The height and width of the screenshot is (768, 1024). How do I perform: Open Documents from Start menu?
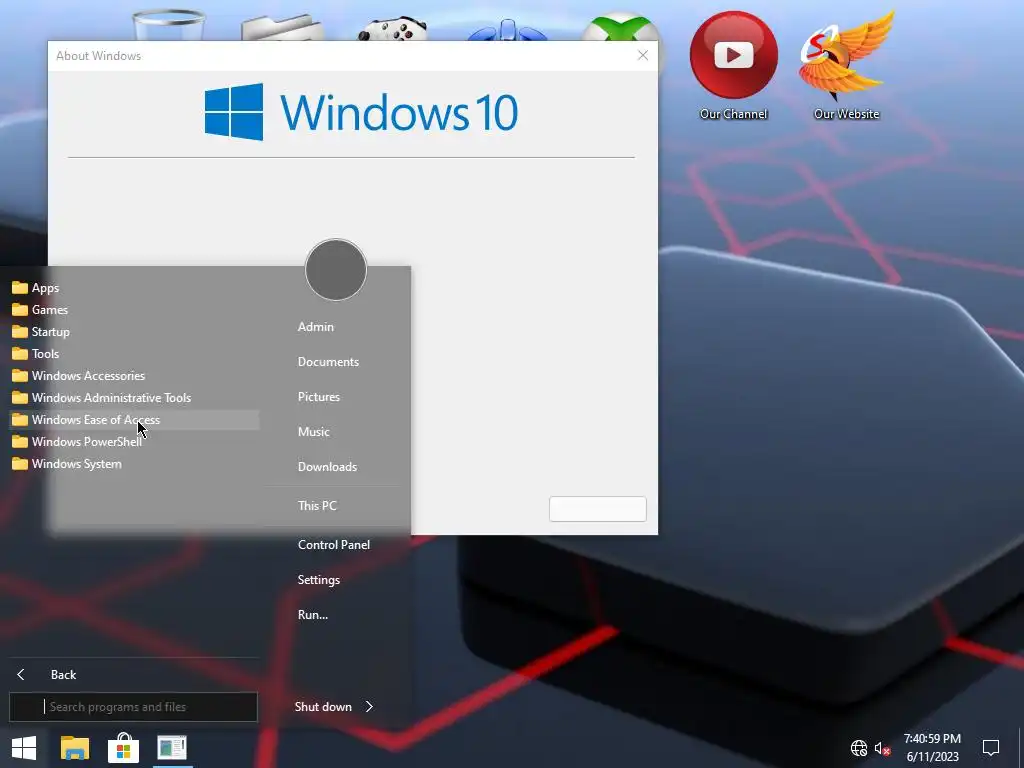click(328, 362)
